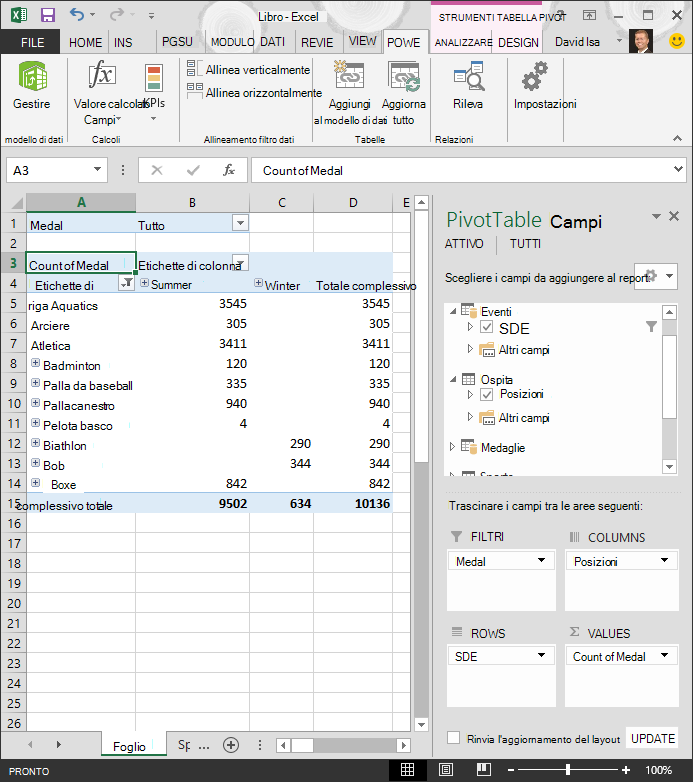Click the vertical sheet scrollbar down arrow
The image size is (693, 782).
pyautogui.click(x=421, y=725)
